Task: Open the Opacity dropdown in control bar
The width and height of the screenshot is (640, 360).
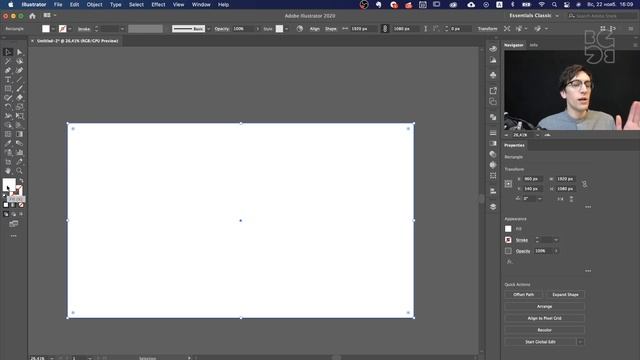Action: point(258,29)
